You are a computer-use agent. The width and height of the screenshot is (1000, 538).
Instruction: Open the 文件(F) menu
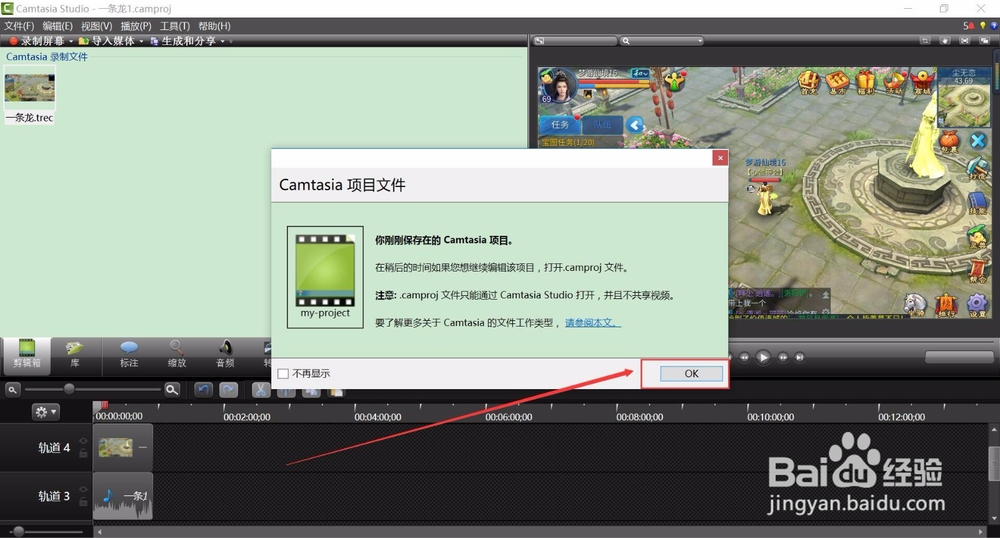tap(19, 26)
